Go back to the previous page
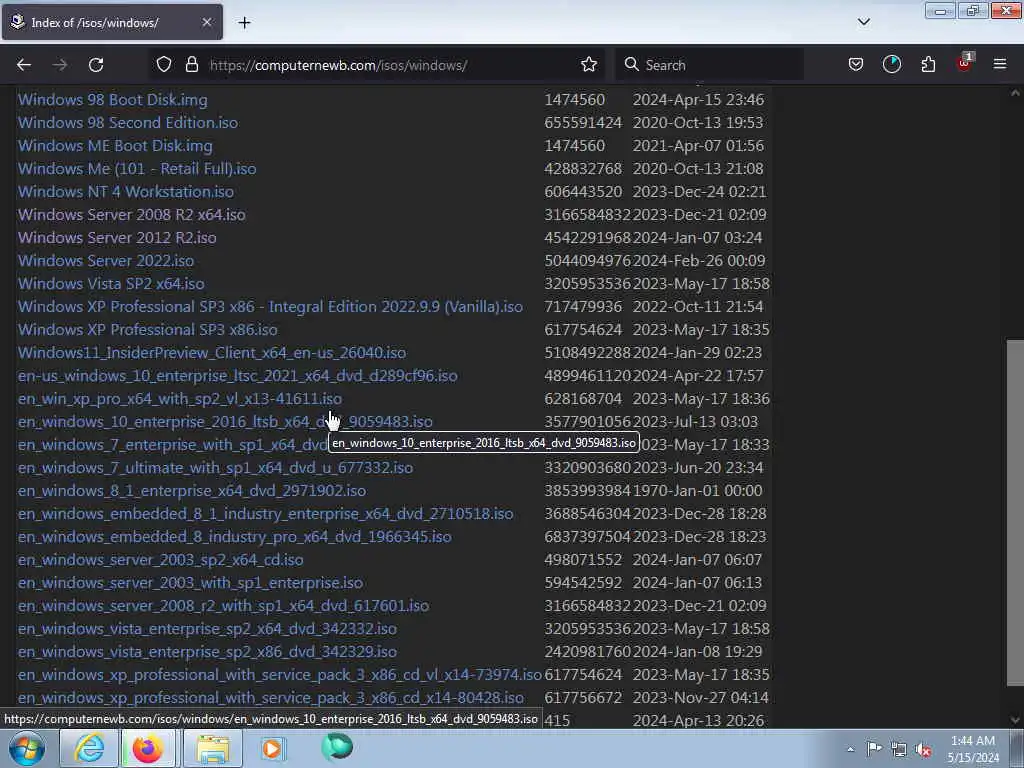The image size is (1024, 768). click(24, 65)
